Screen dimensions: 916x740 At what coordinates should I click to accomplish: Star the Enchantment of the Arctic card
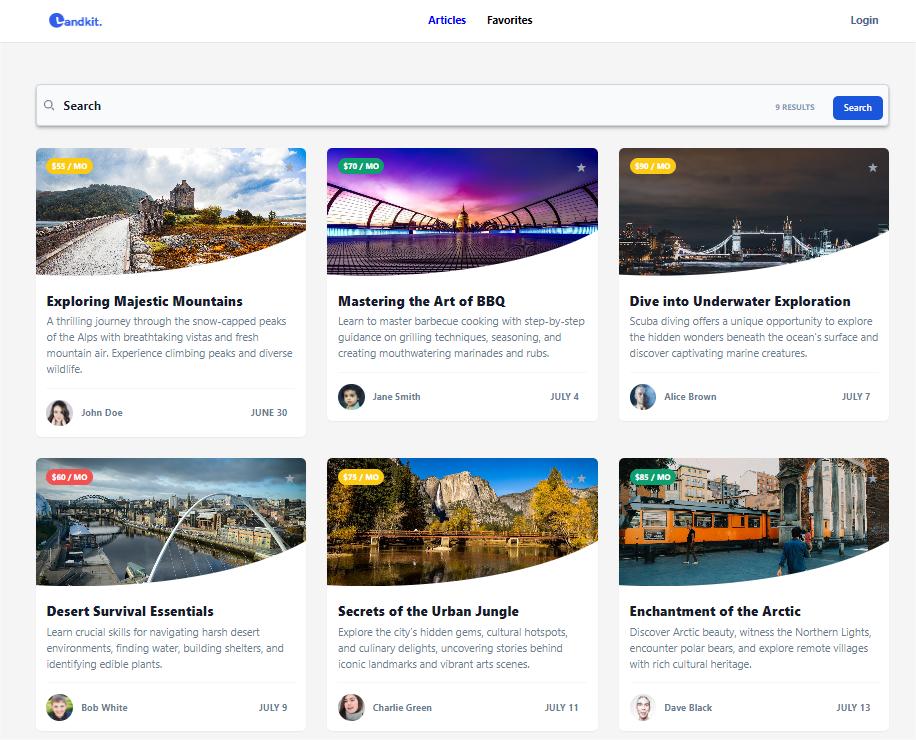[872, 478]
